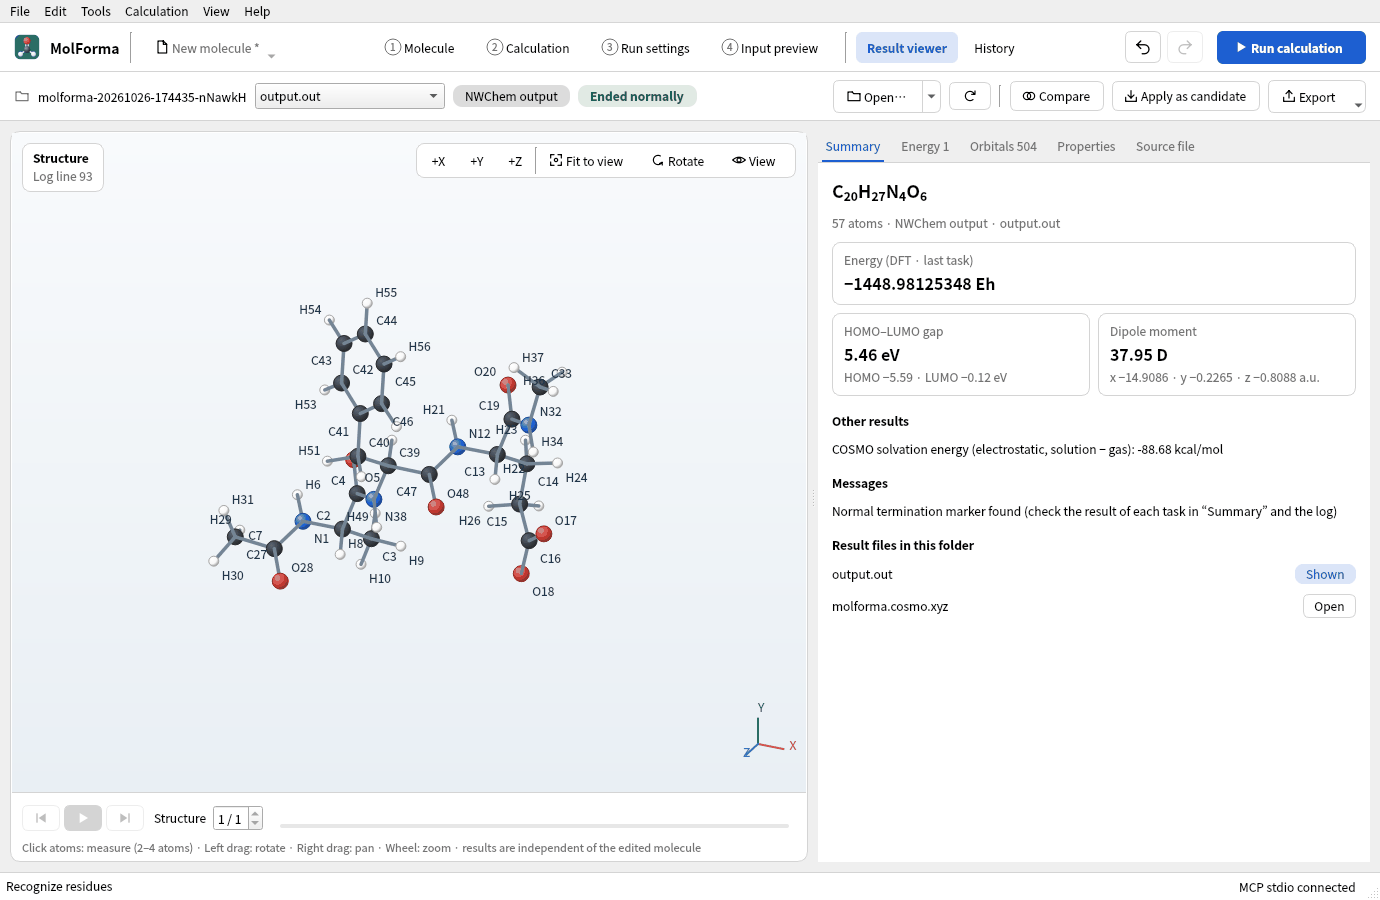Image resolution: width=1380 pixels, height=900 pixels.
Task: Switch to the History tab
Action: click(x=994, y=48)
